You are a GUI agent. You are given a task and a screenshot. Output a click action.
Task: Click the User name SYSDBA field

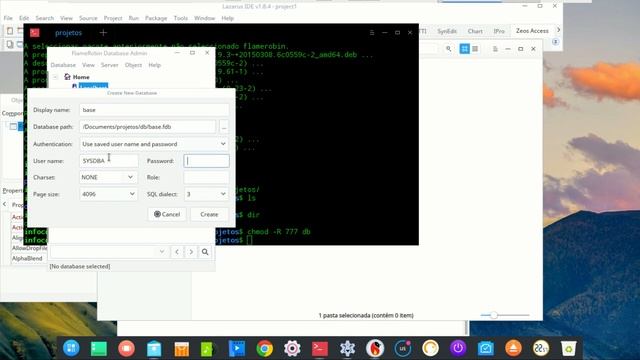[109, 161]
